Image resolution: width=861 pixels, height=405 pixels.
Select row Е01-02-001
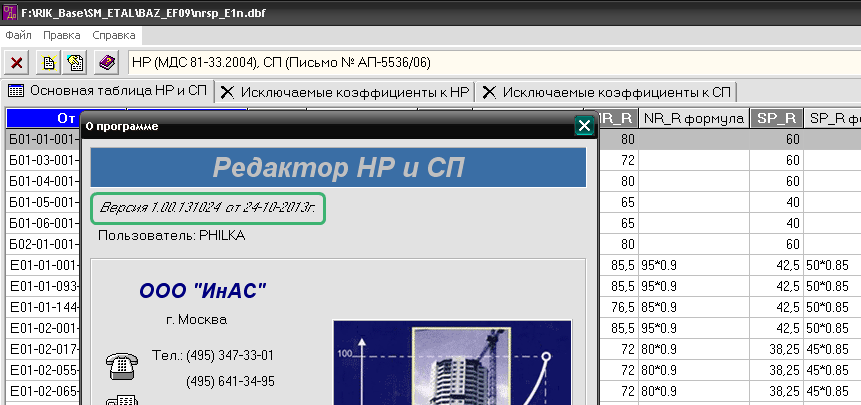(x=43, y=328)
